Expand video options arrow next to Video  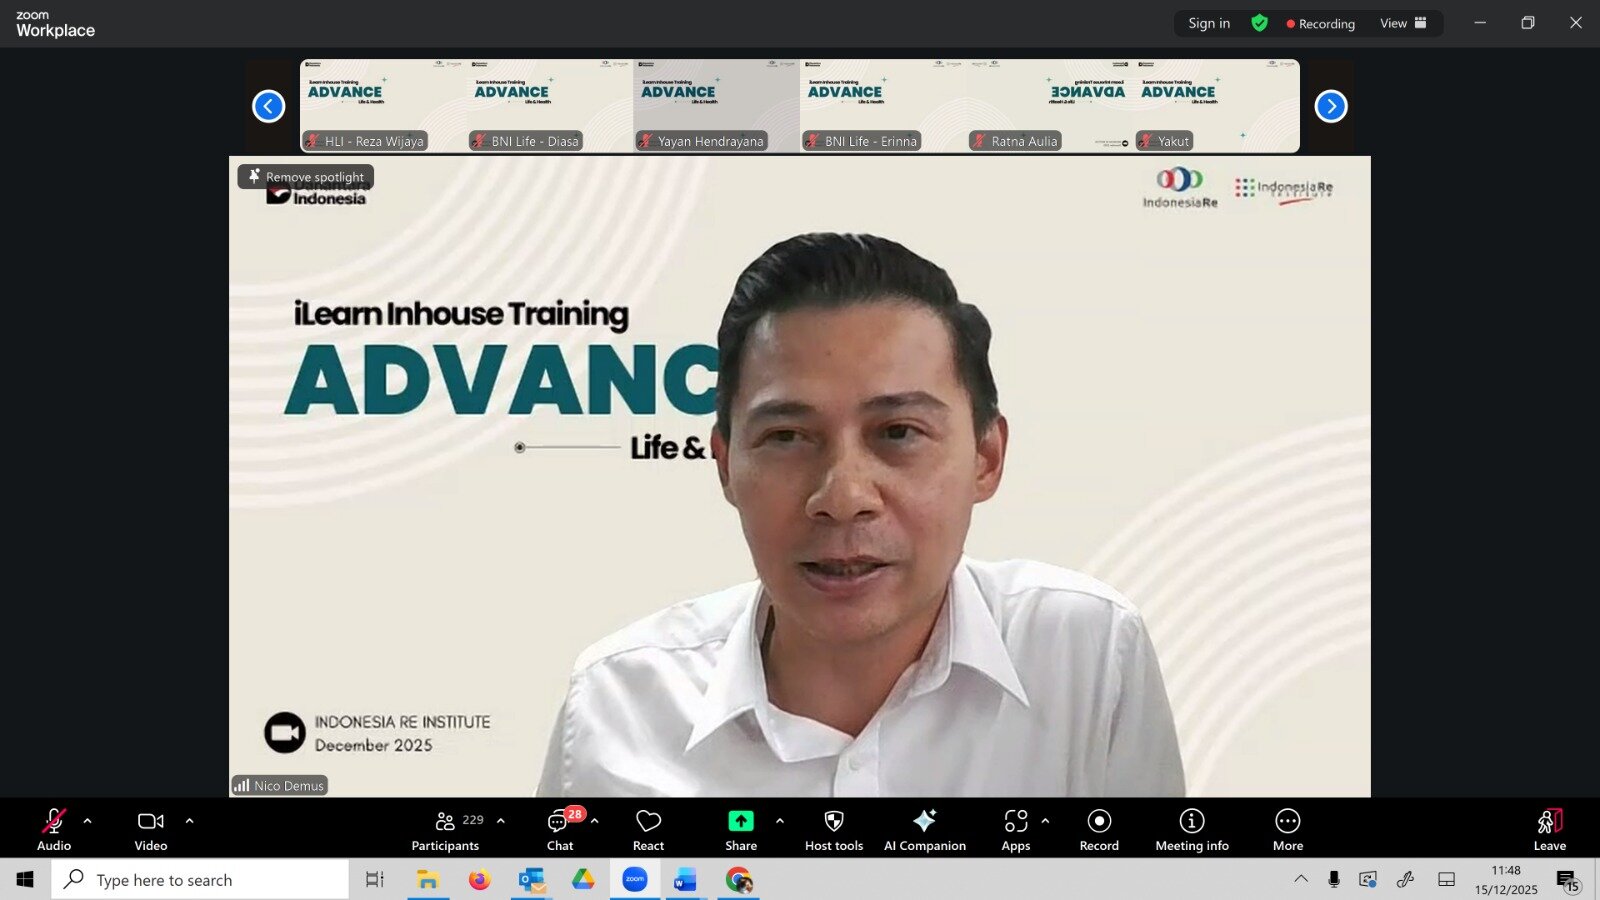pos(190,821)
